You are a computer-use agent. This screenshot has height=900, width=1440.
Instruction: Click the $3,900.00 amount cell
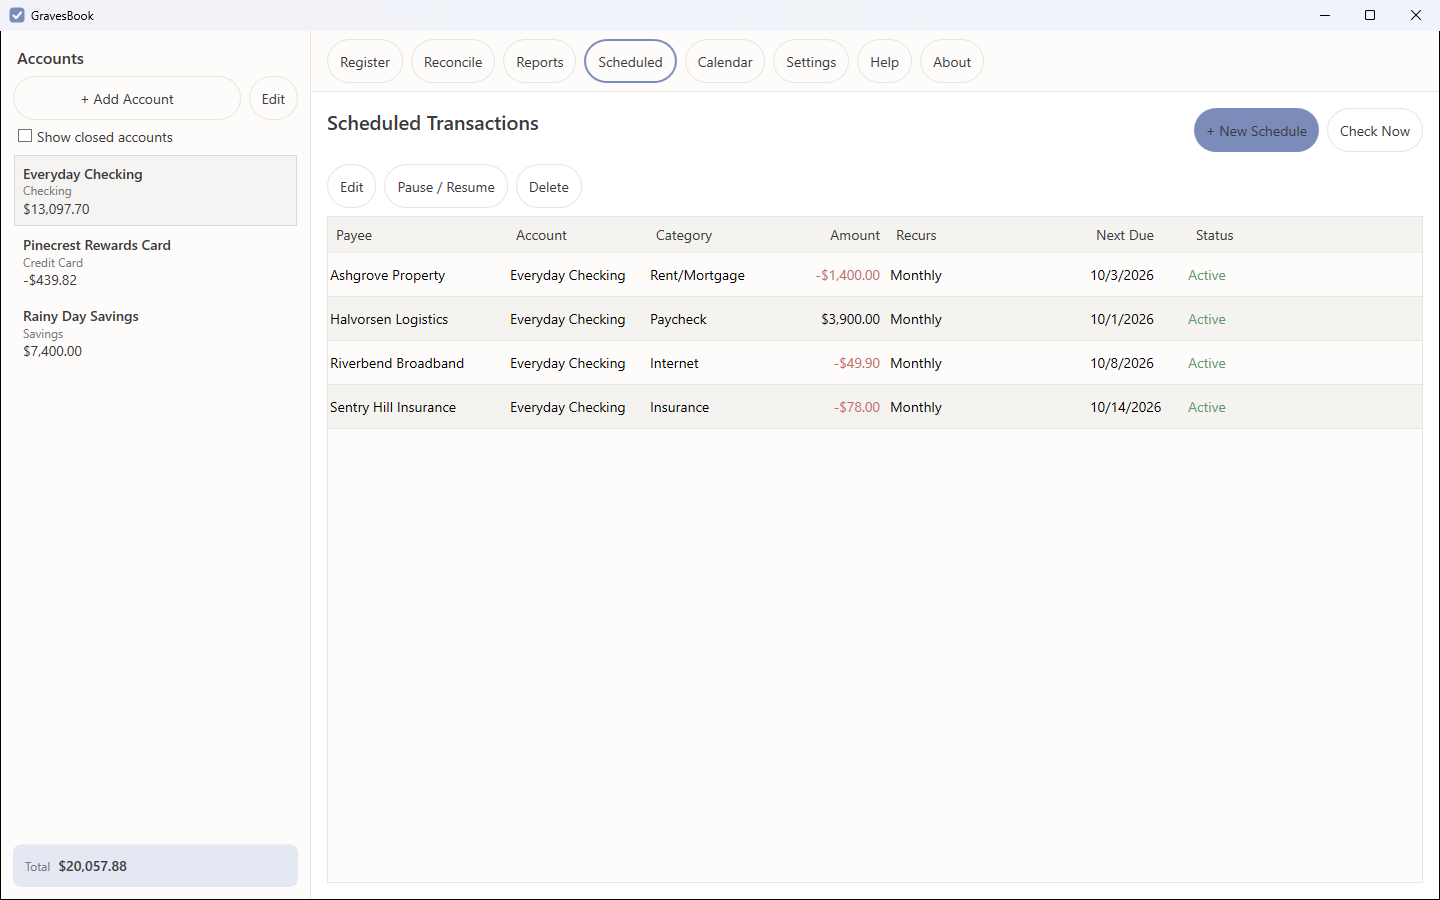click(x=851, y=319)
